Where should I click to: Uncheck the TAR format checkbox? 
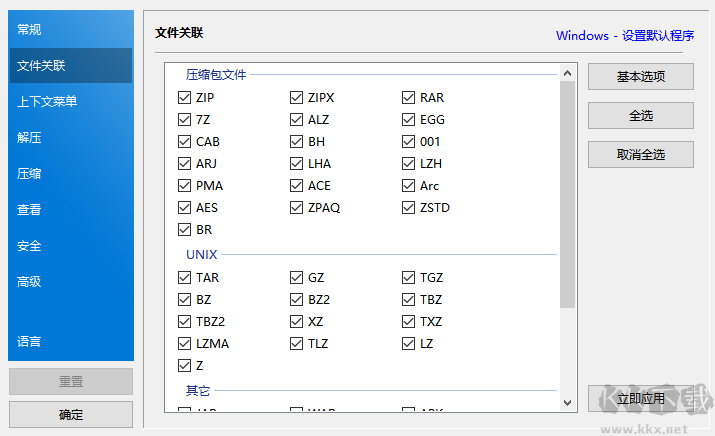coord(184,278)
